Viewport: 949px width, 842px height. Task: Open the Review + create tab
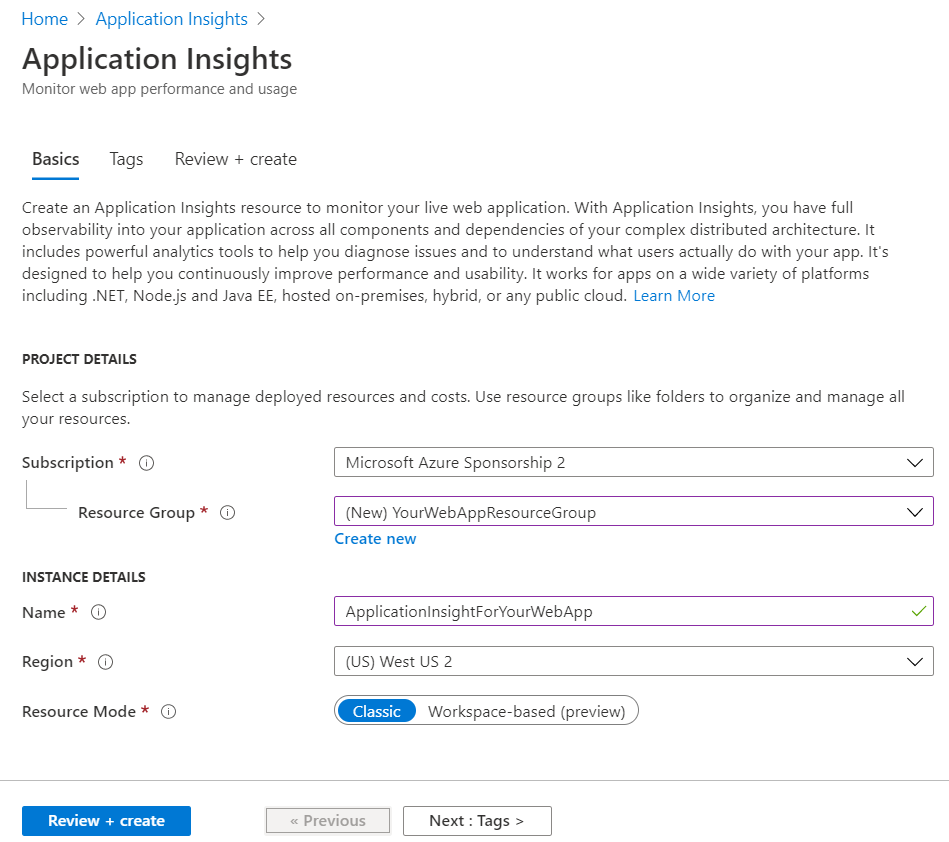(235, 159)
